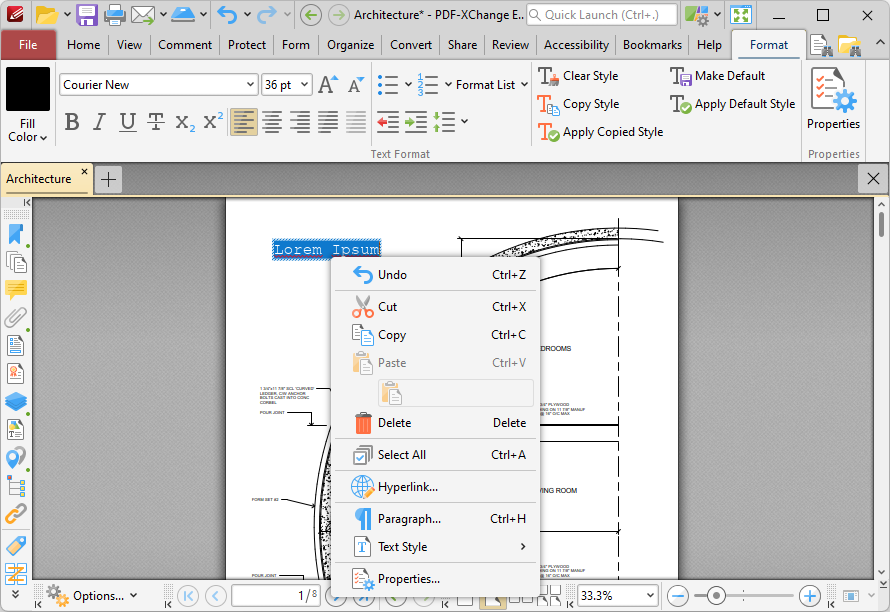Enable right text alignment
Viewport: 890px width, 612px height.
[300, 121]
